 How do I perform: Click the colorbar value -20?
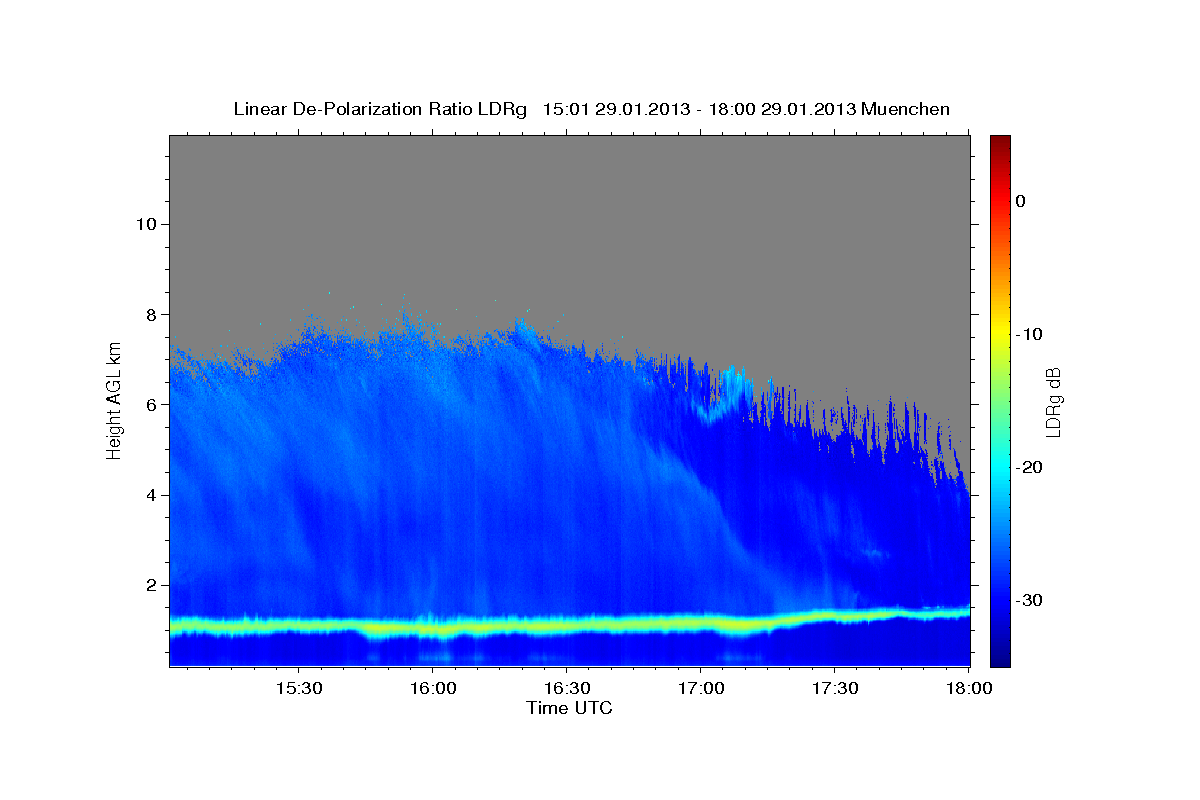[x=1031, y=467]
